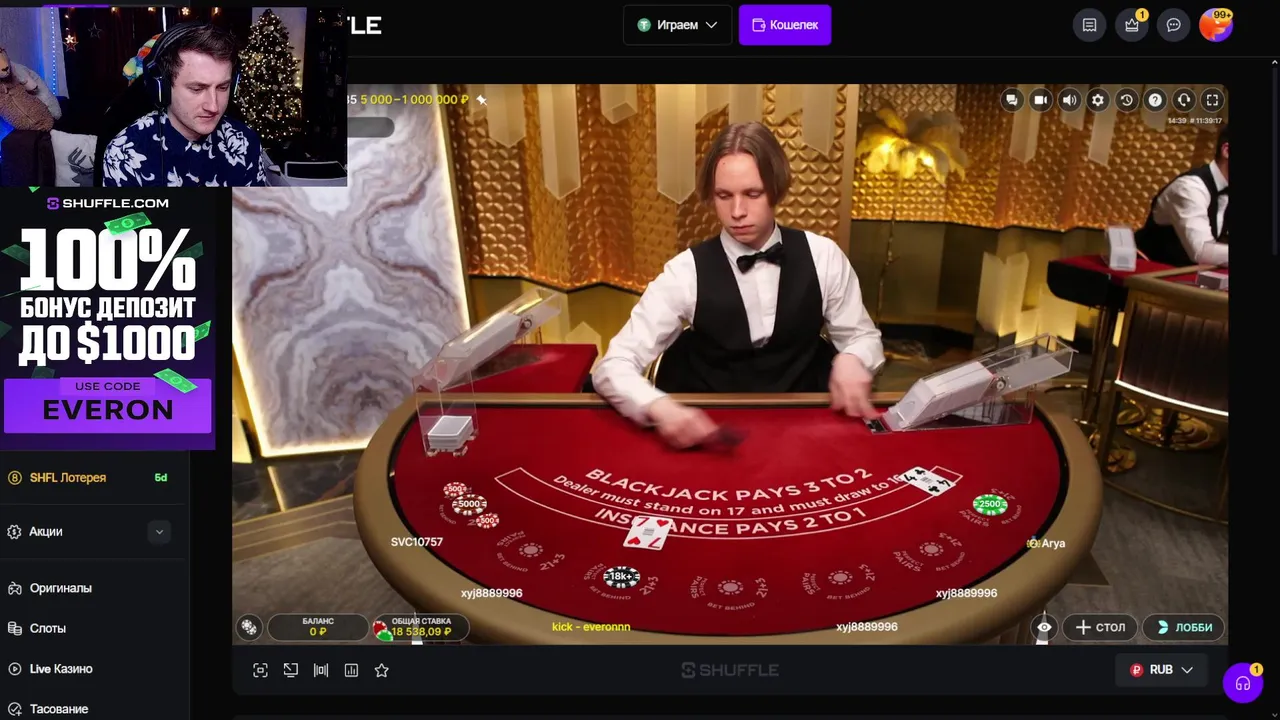
Task: Open the live table chat icon
Action: pos(1012,100)
